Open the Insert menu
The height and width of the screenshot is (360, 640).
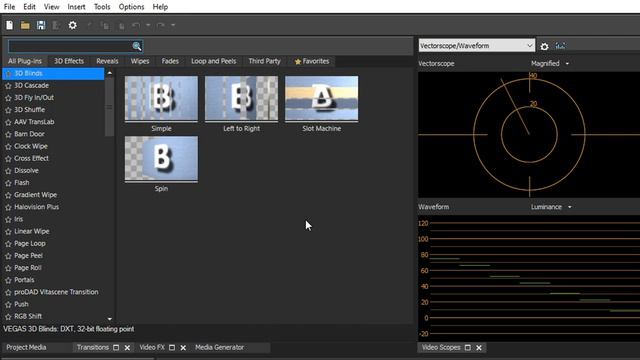coord(76,7)
